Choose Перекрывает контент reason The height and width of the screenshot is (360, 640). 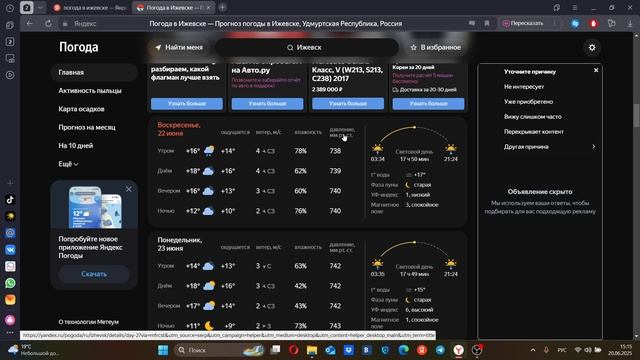coord(533,132)
